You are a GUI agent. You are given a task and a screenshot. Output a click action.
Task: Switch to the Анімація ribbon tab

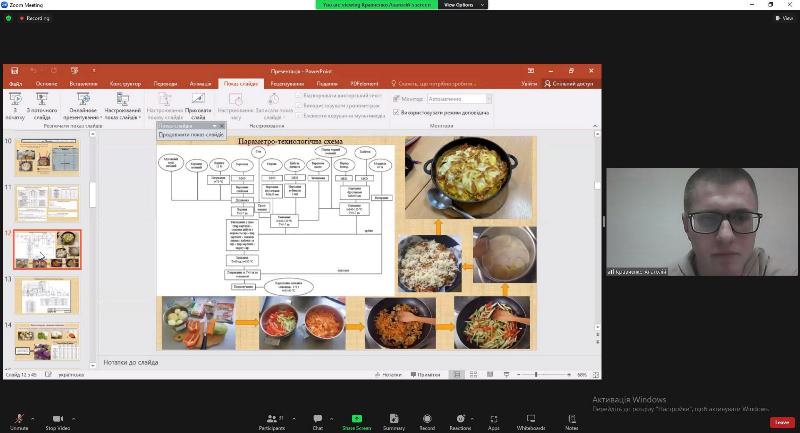pos(199,83)
